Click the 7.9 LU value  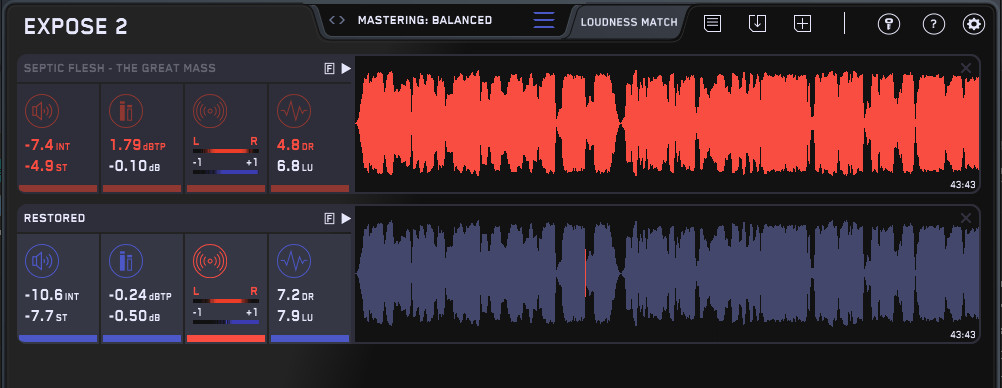[295, 316]
